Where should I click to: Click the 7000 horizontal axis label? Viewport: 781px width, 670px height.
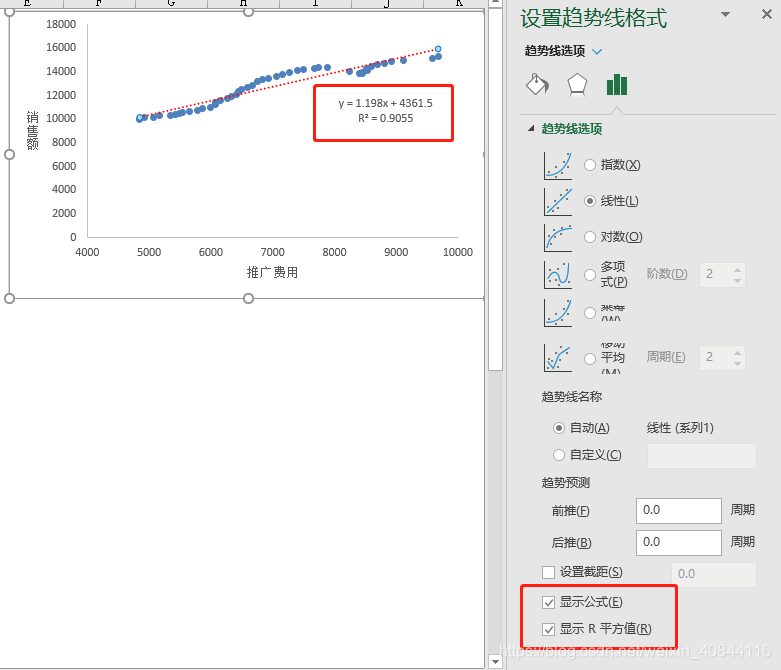click(272, 252)
